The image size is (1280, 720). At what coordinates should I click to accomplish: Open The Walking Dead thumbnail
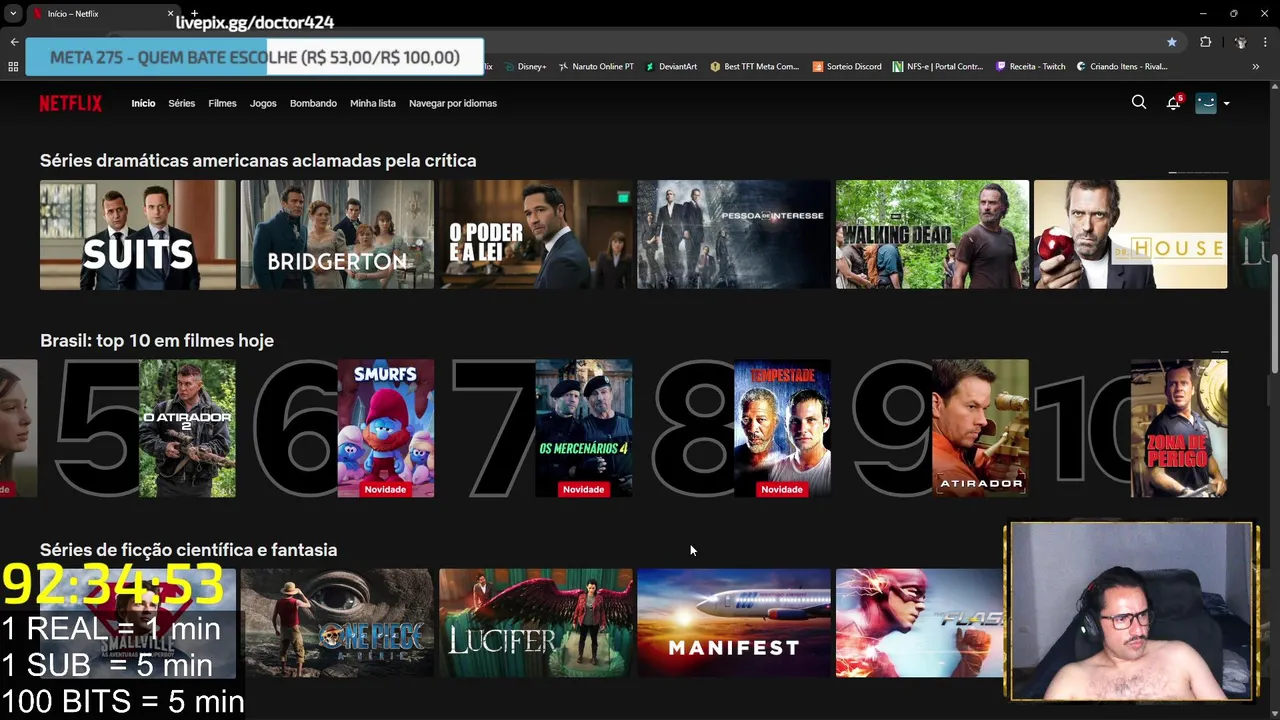point(932,235)
